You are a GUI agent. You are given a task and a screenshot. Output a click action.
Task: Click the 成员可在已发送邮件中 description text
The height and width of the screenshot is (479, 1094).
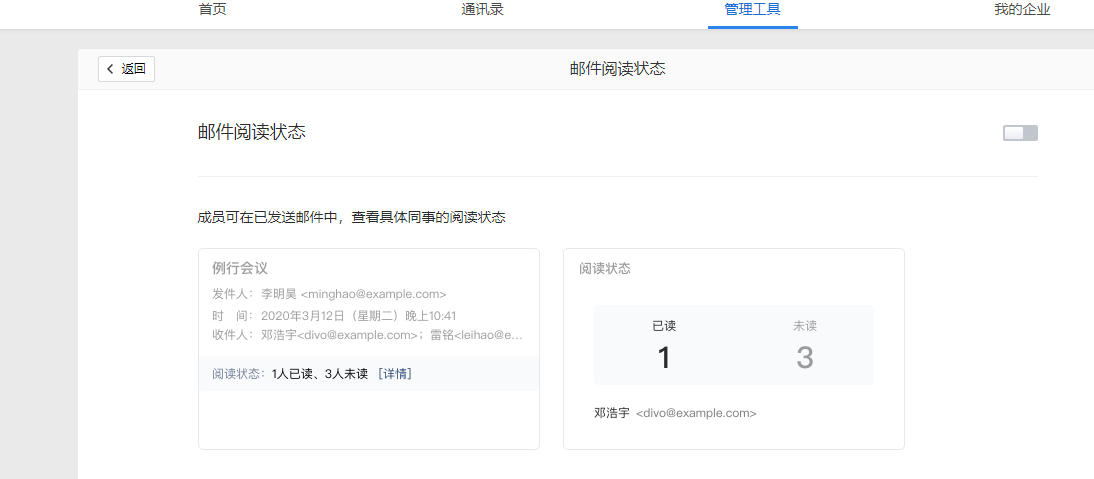[x=351, y=217]
